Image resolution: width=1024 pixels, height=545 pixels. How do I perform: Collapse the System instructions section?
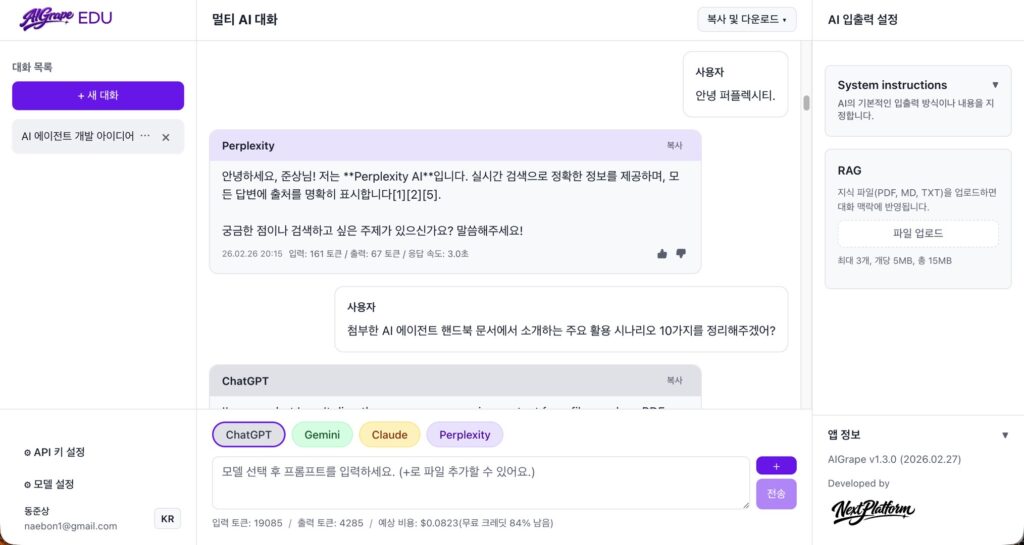(995, 85)
